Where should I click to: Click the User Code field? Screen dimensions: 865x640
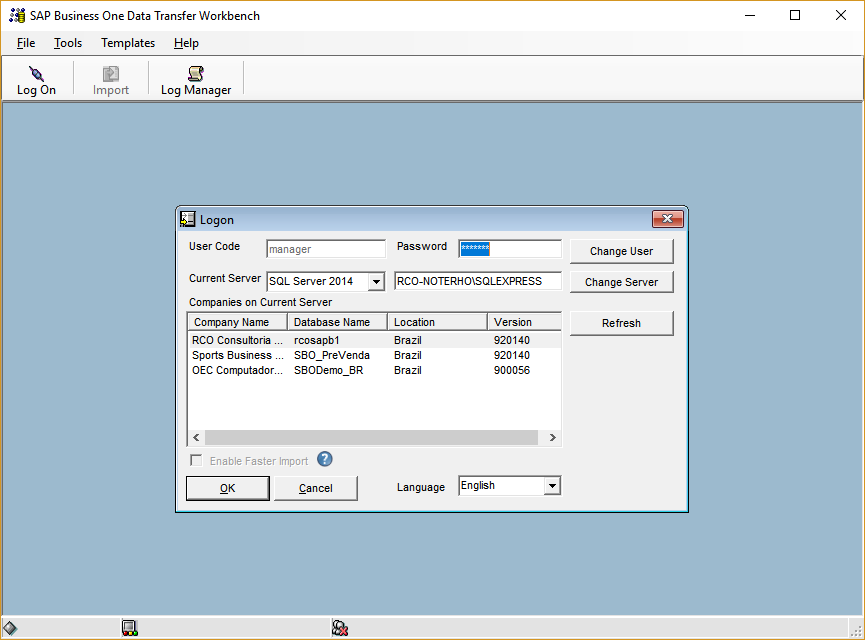click(325, 249)
